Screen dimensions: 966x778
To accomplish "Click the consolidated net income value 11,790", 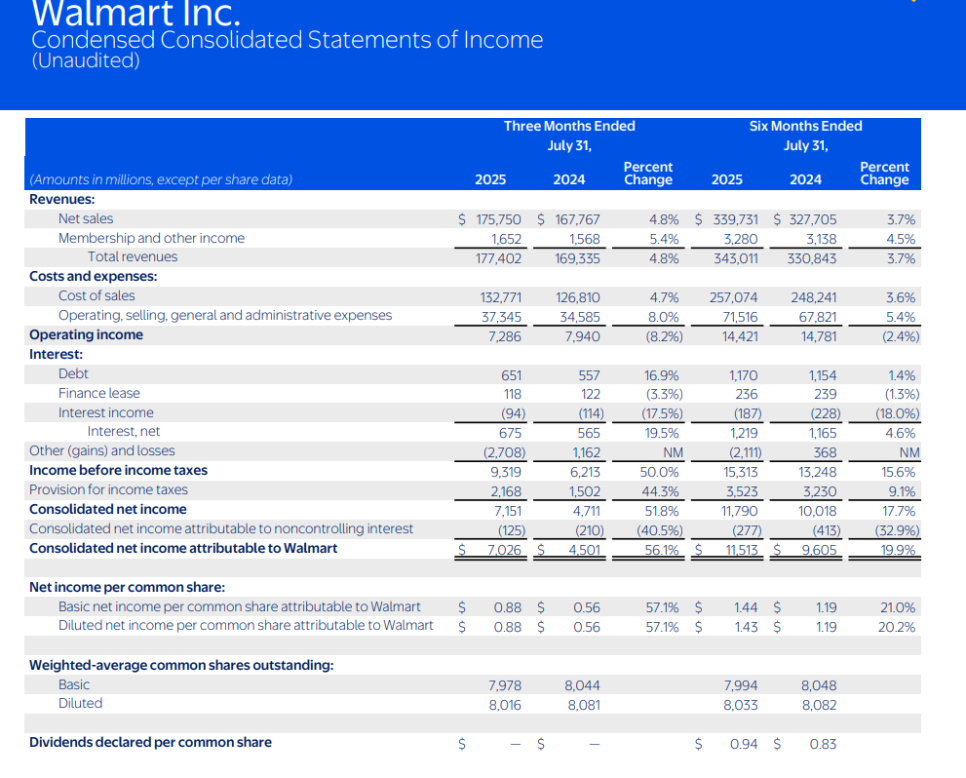I will click(x=739, y=511).
